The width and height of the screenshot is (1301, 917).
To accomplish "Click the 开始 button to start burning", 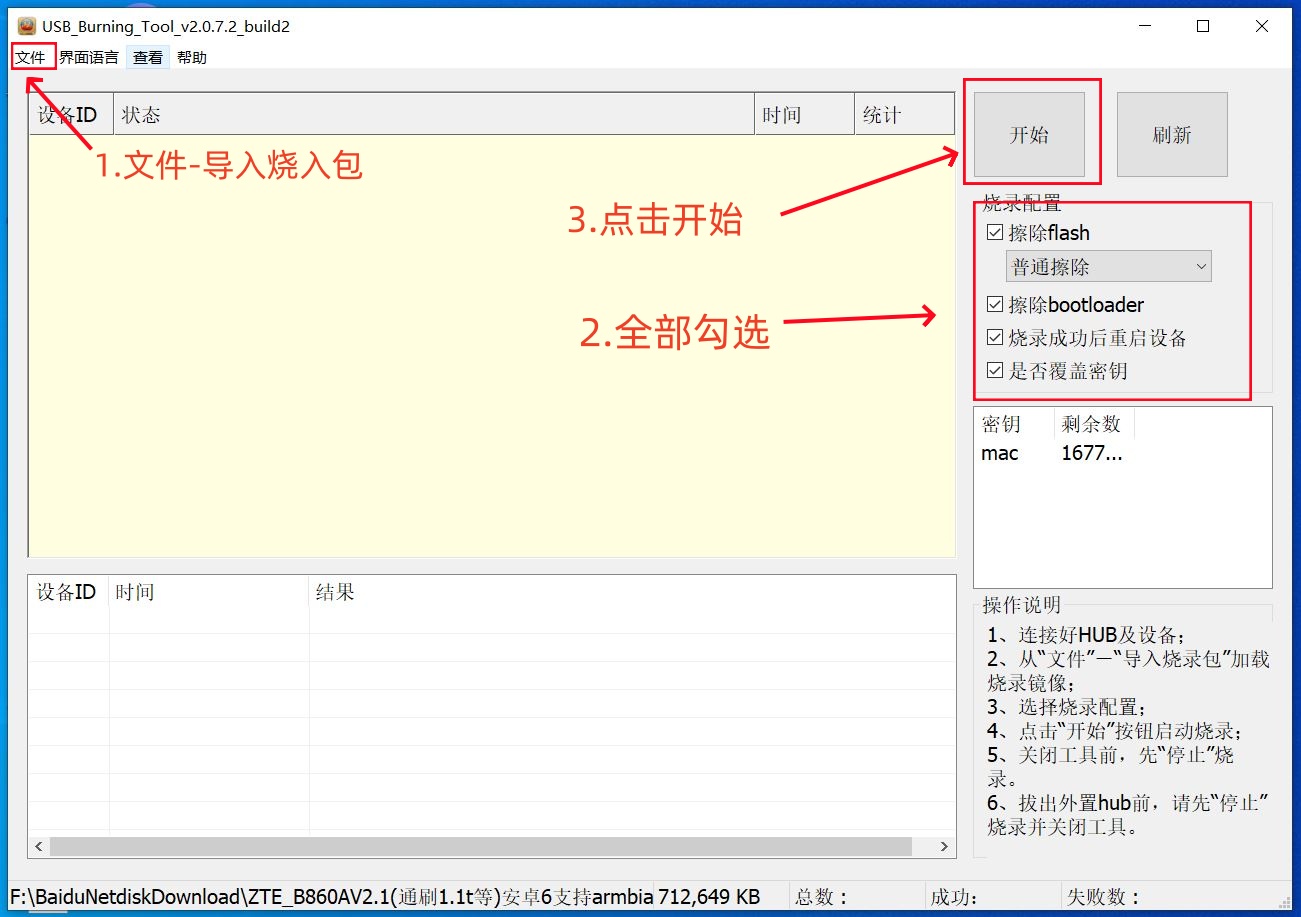I will pyautogui.click(x=1029, y=135).
